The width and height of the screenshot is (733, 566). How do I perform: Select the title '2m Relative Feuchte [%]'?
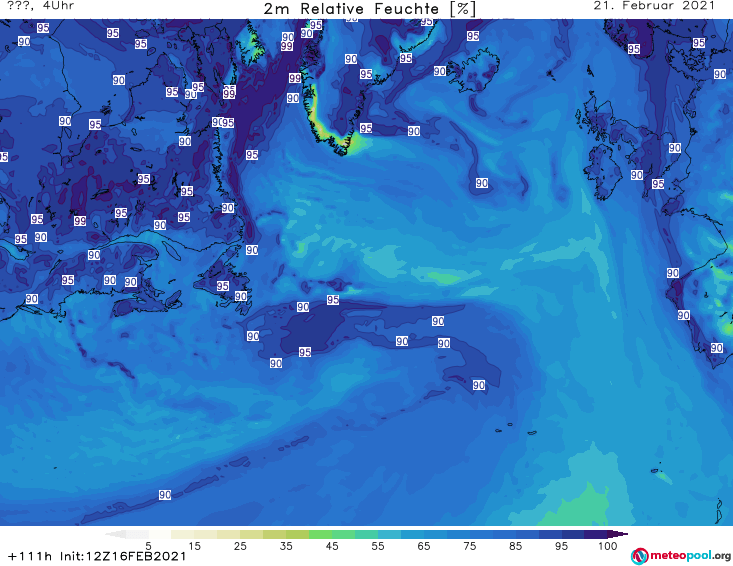(369, 9)
